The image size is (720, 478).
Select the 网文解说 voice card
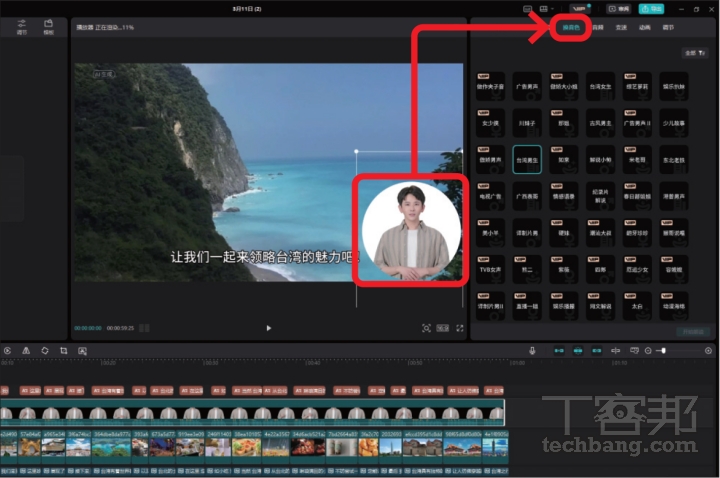pyautogui.click(x=601, y=306)
